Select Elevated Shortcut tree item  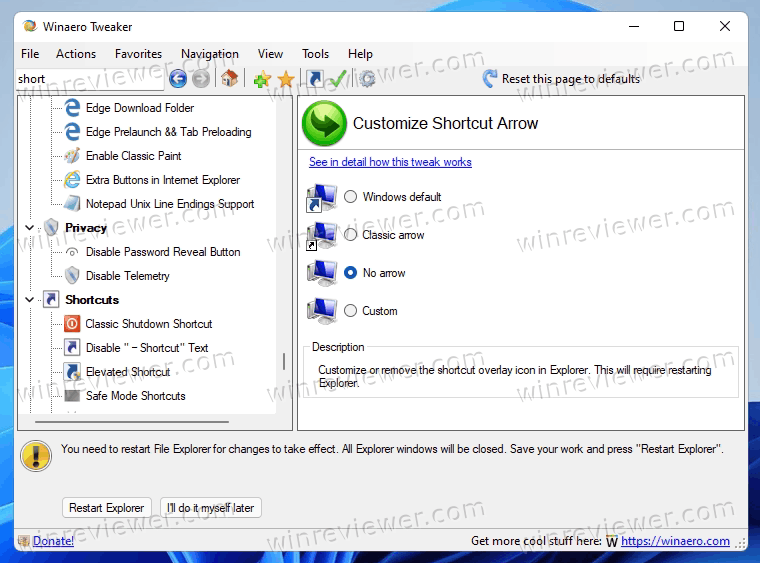point(128,372)
